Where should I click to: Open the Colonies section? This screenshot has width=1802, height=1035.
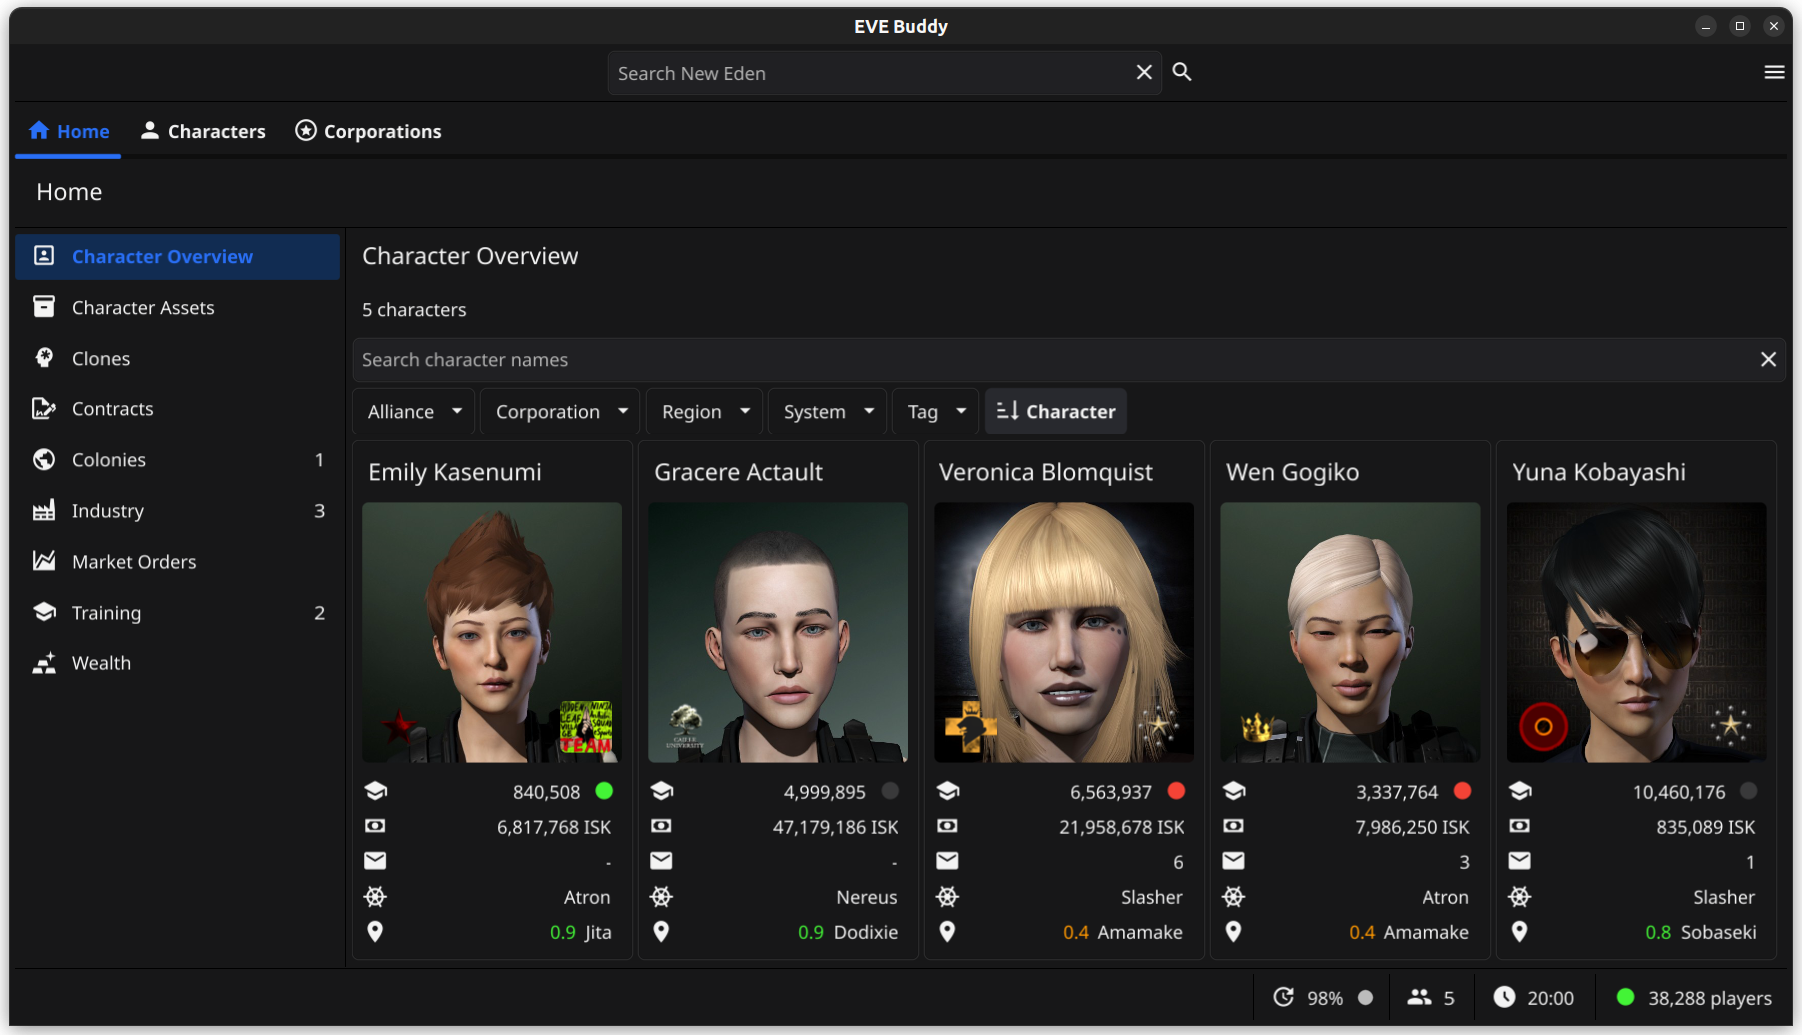tap(109, 460)
